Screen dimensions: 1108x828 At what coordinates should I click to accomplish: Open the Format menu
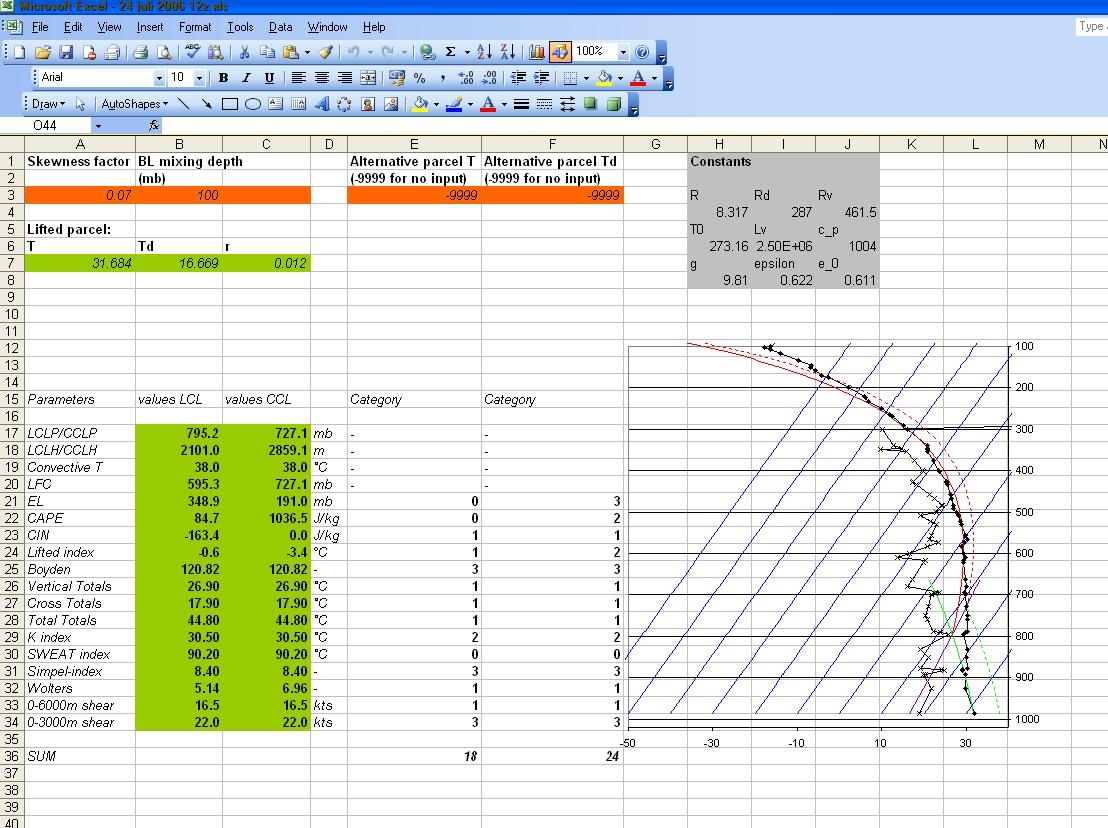[x=195, y=27]
